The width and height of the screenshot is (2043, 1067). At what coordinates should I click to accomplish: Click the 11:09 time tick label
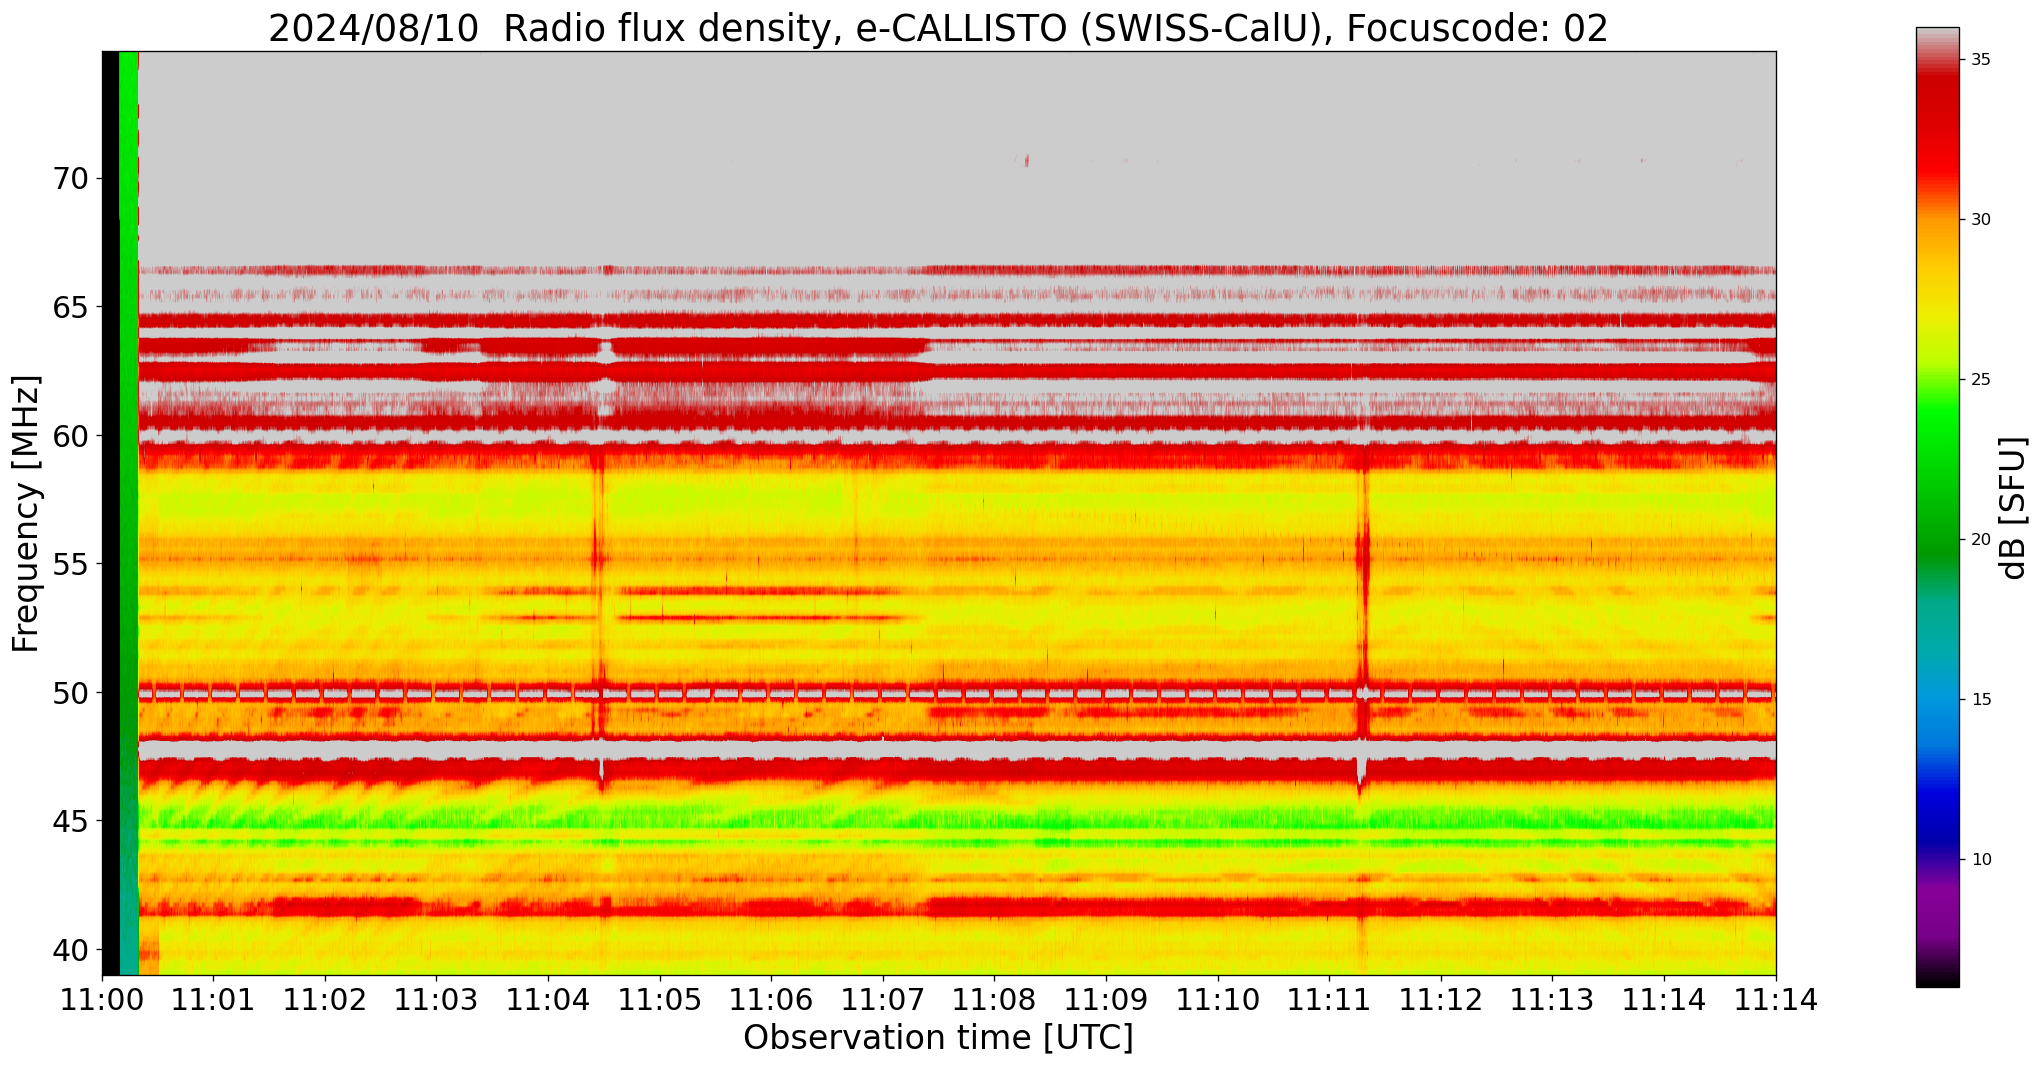[1106, 999]
